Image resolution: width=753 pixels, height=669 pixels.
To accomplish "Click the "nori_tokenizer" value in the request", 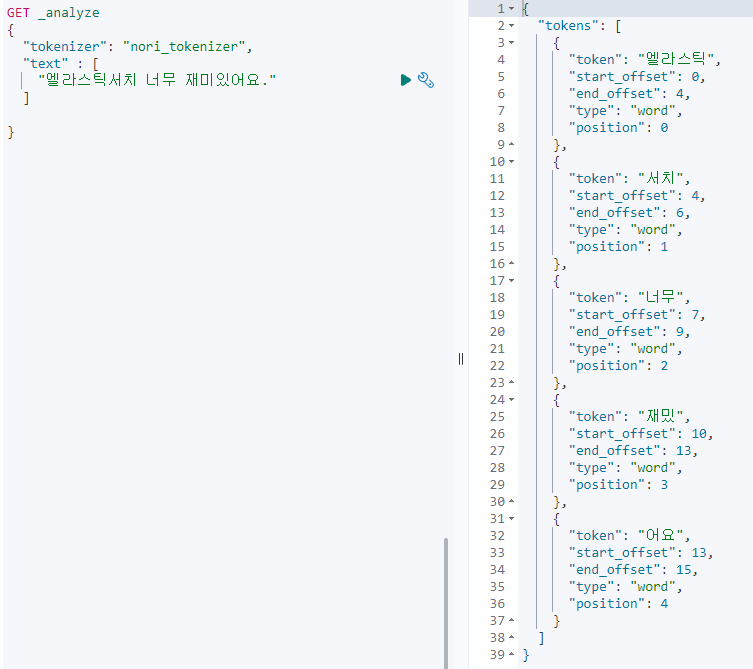I will pyautogui.click(x=184, y=47).
